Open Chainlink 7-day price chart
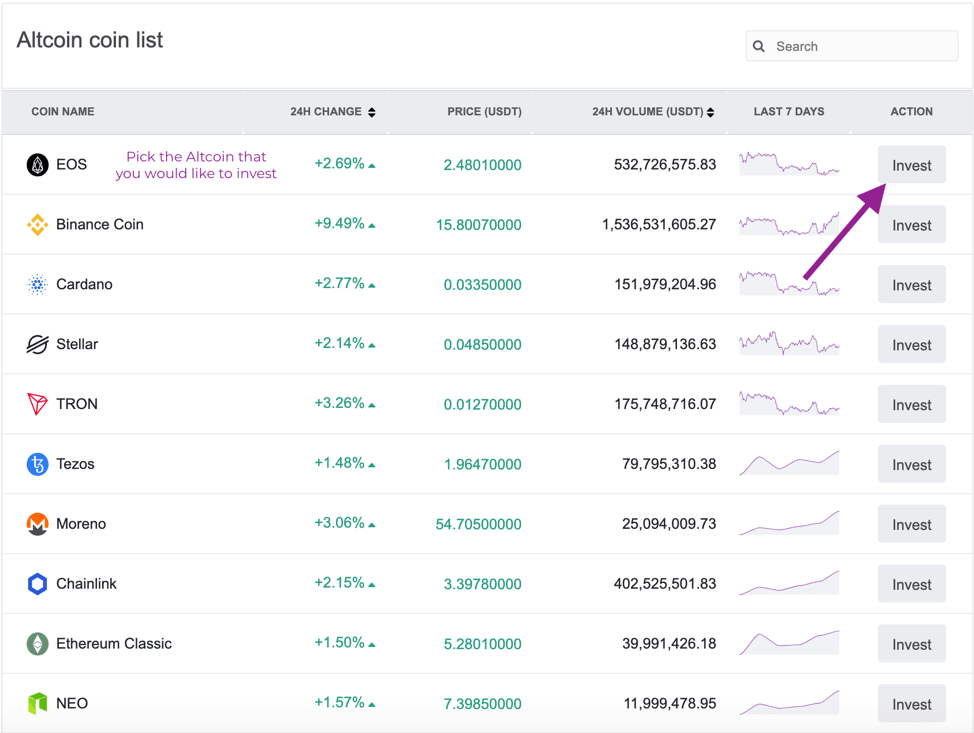 (789, 583)
